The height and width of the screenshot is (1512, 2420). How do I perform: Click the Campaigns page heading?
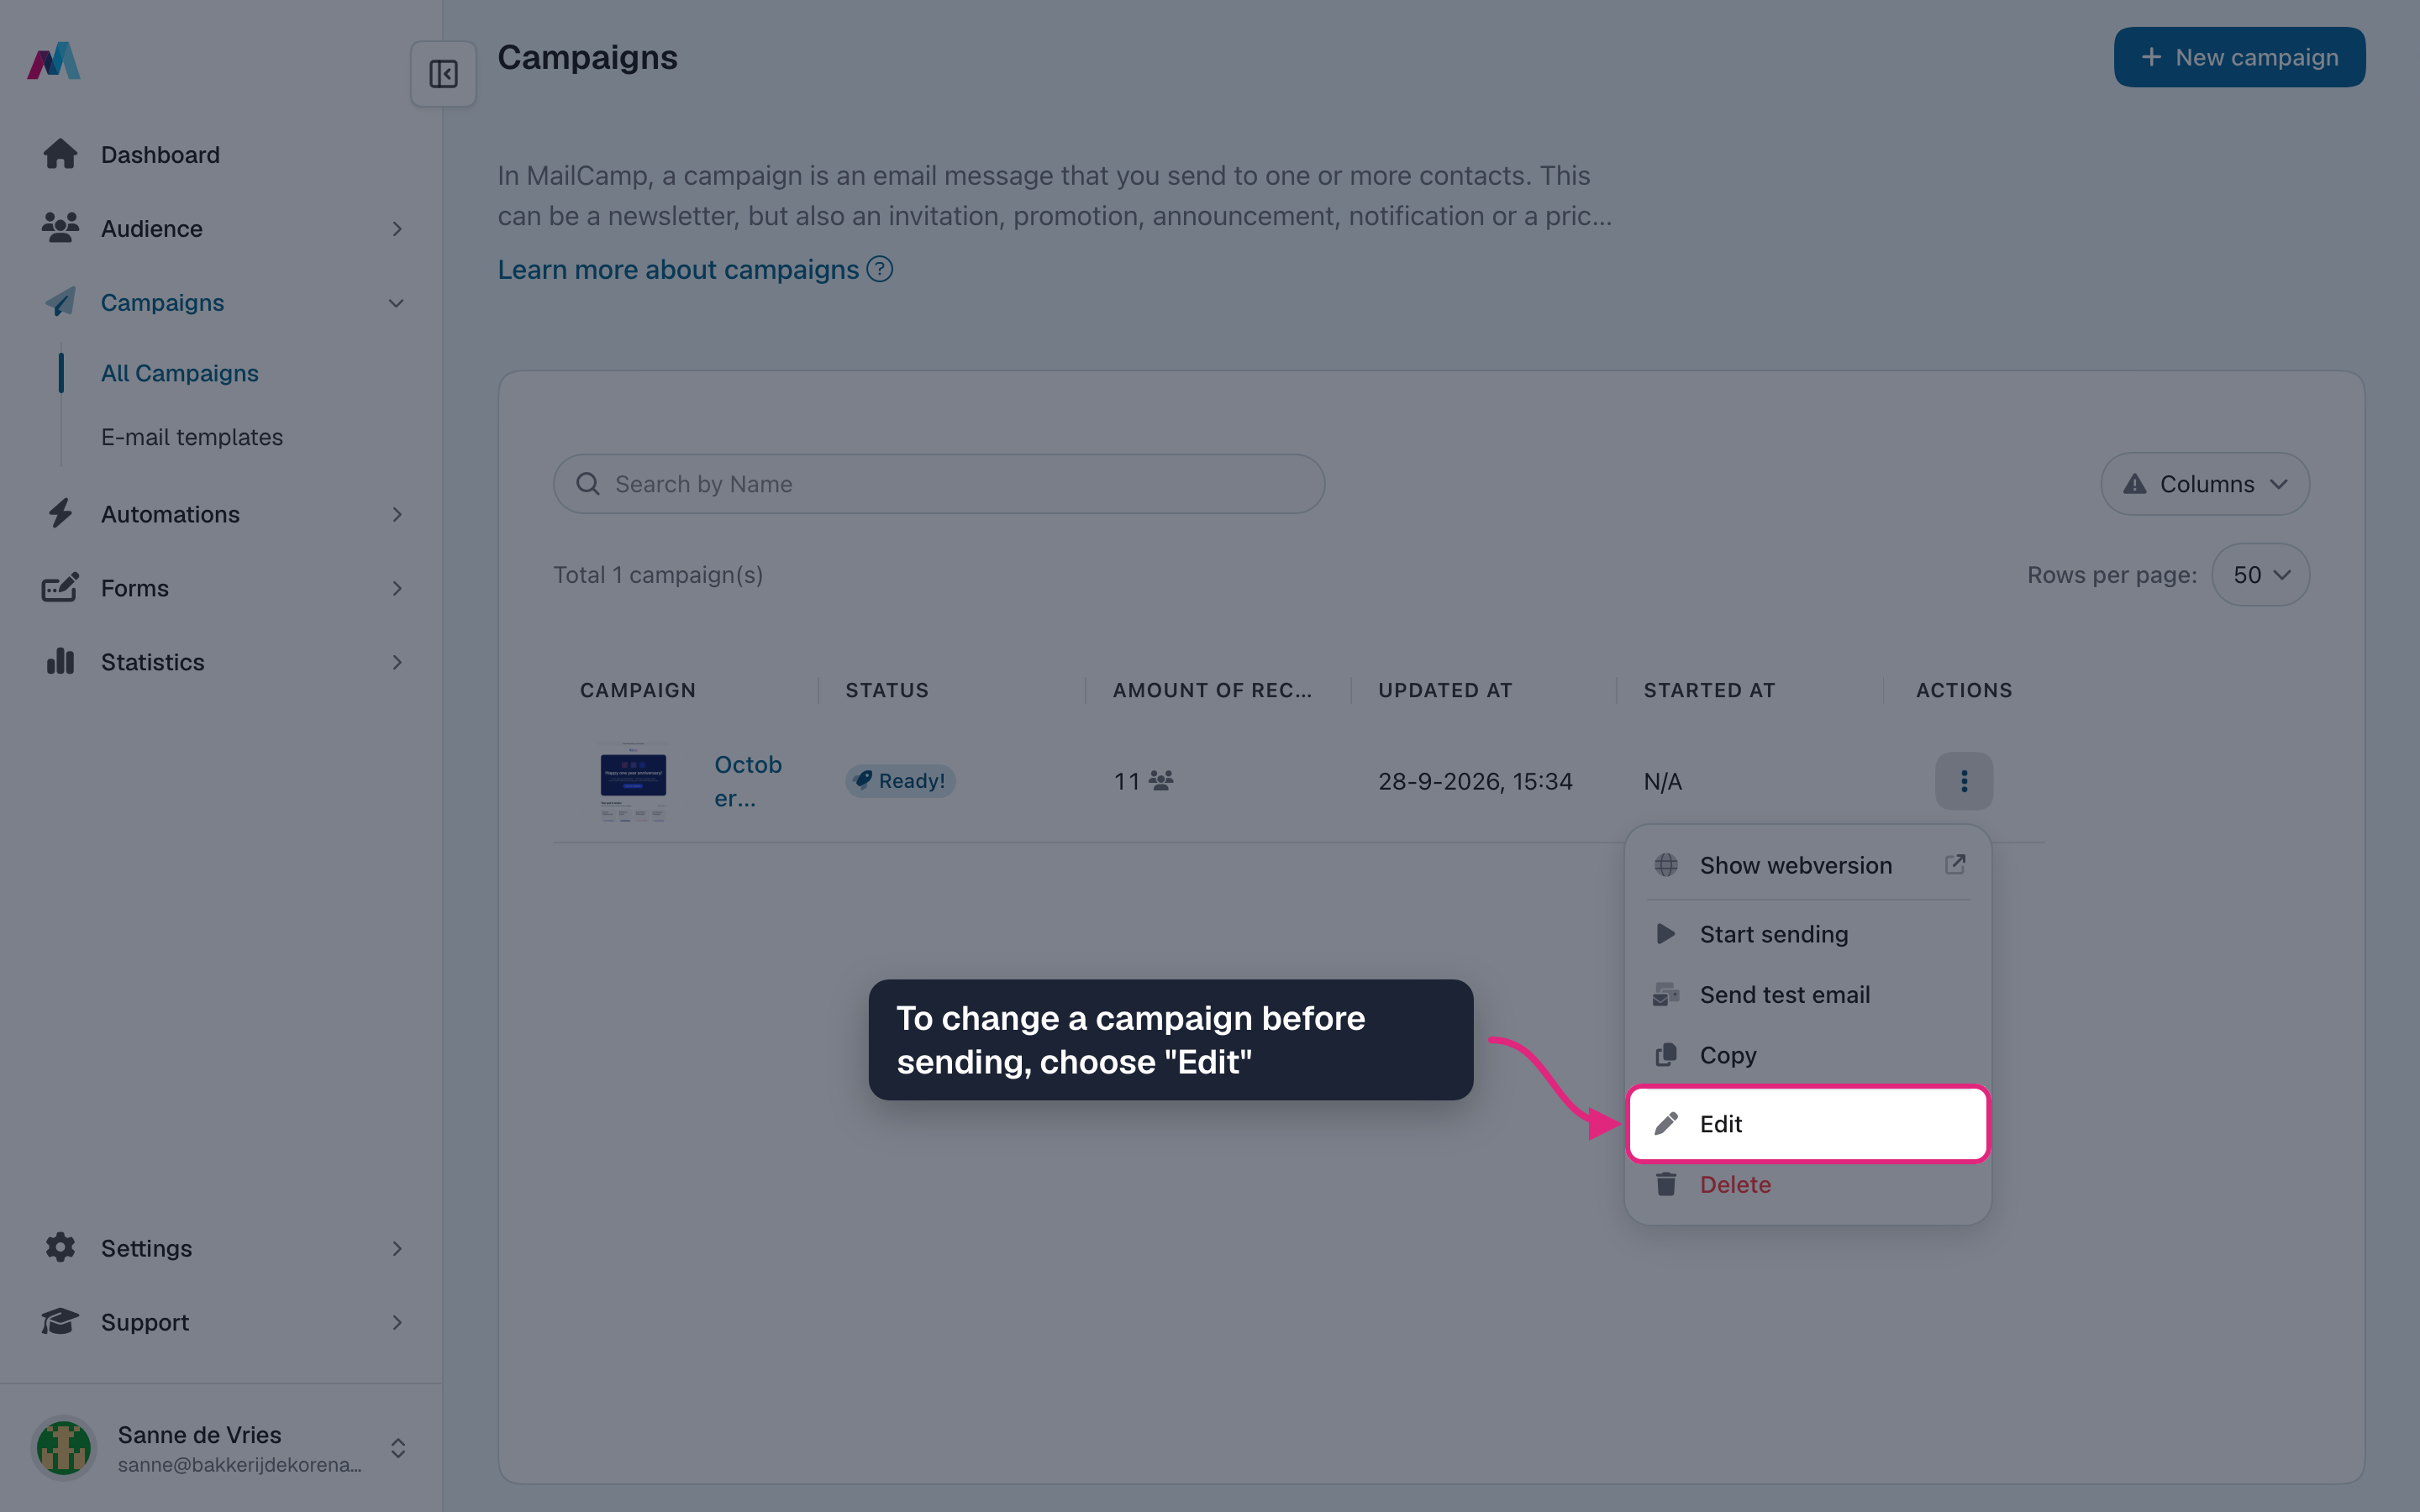click(587, 57)
